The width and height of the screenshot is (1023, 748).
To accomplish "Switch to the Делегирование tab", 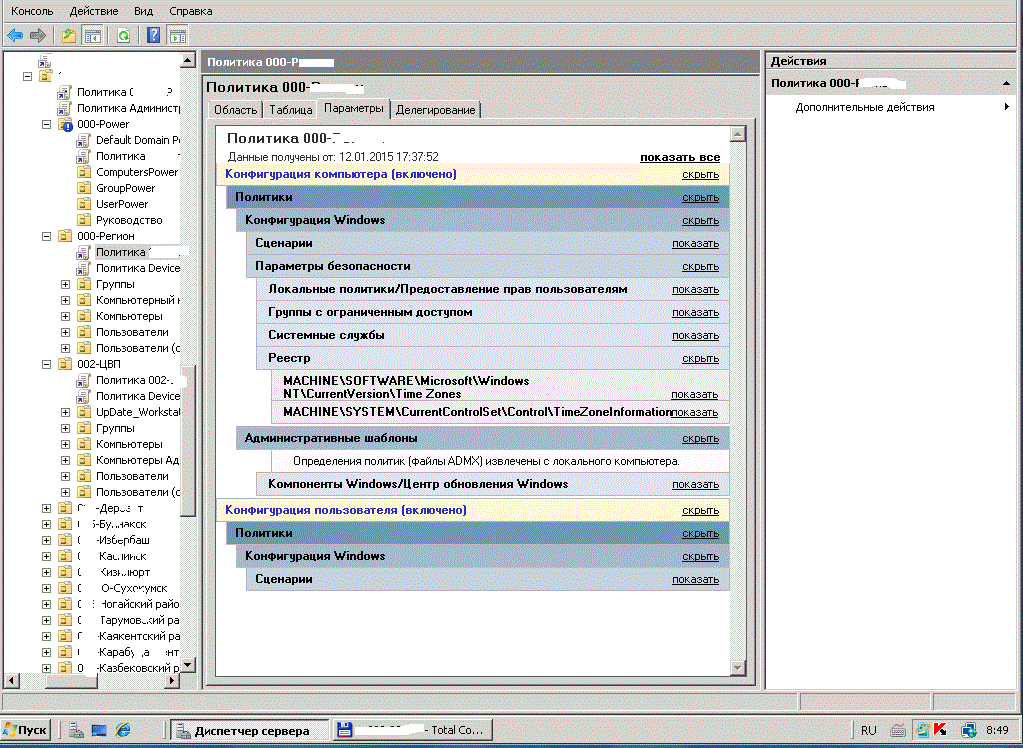I will coord(435,110).
